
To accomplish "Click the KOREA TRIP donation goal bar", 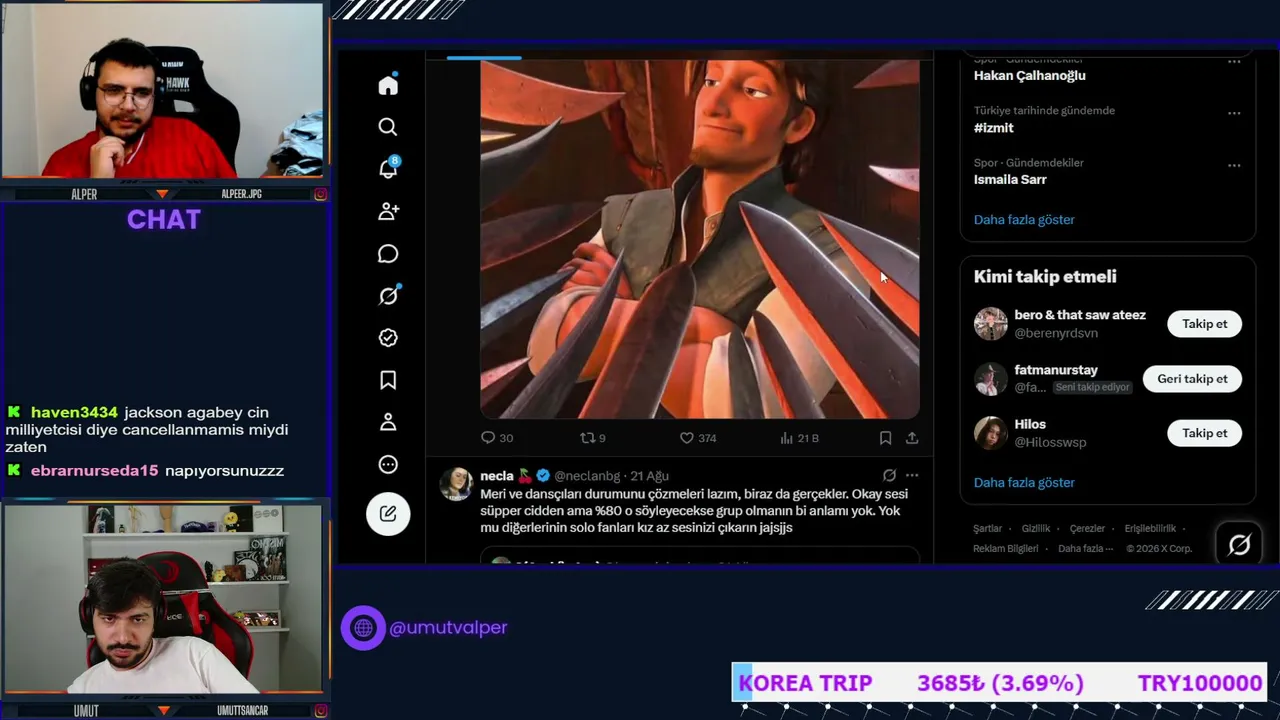I will pyautogui.click(x=999, y=683).
